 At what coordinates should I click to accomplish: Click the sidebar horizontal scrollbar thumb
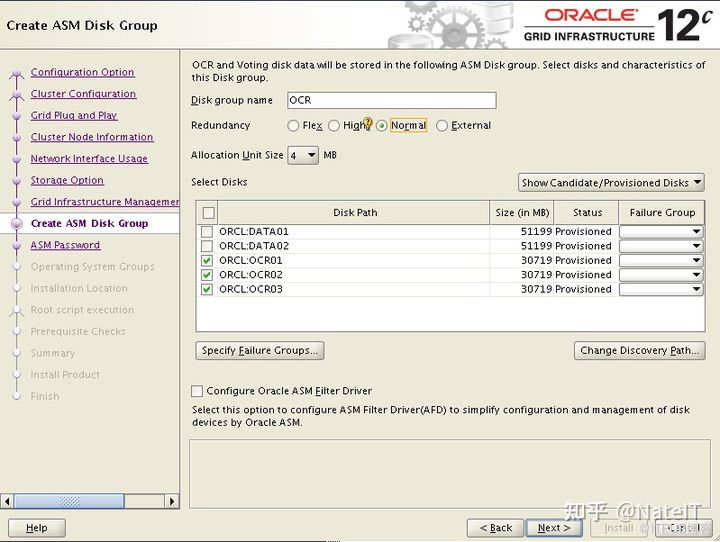(69, 501)
